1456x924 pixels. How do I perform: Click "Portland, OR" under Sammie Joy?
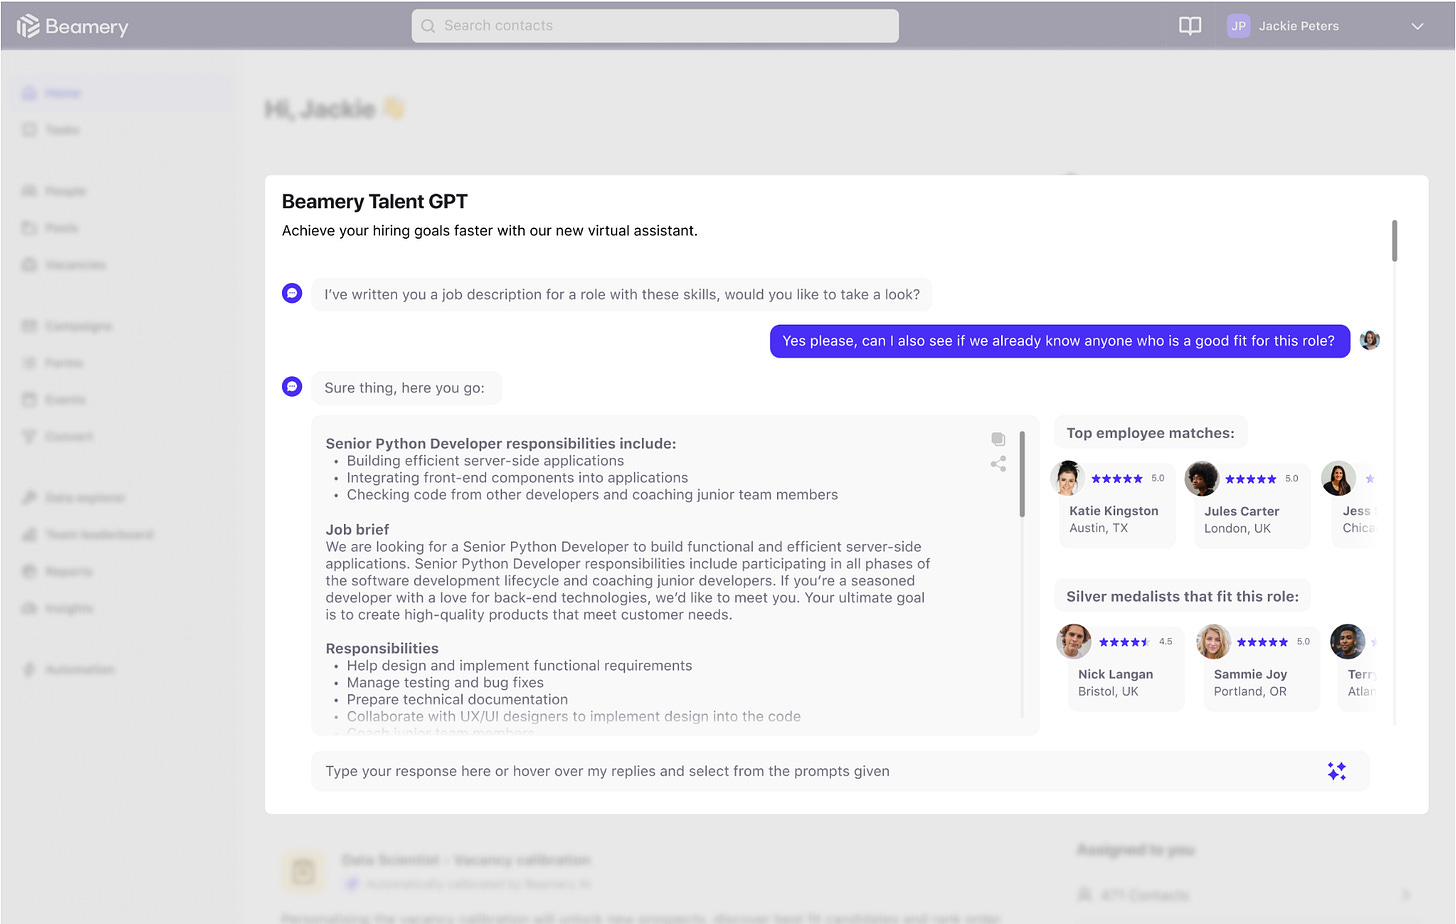[1250, 691]
